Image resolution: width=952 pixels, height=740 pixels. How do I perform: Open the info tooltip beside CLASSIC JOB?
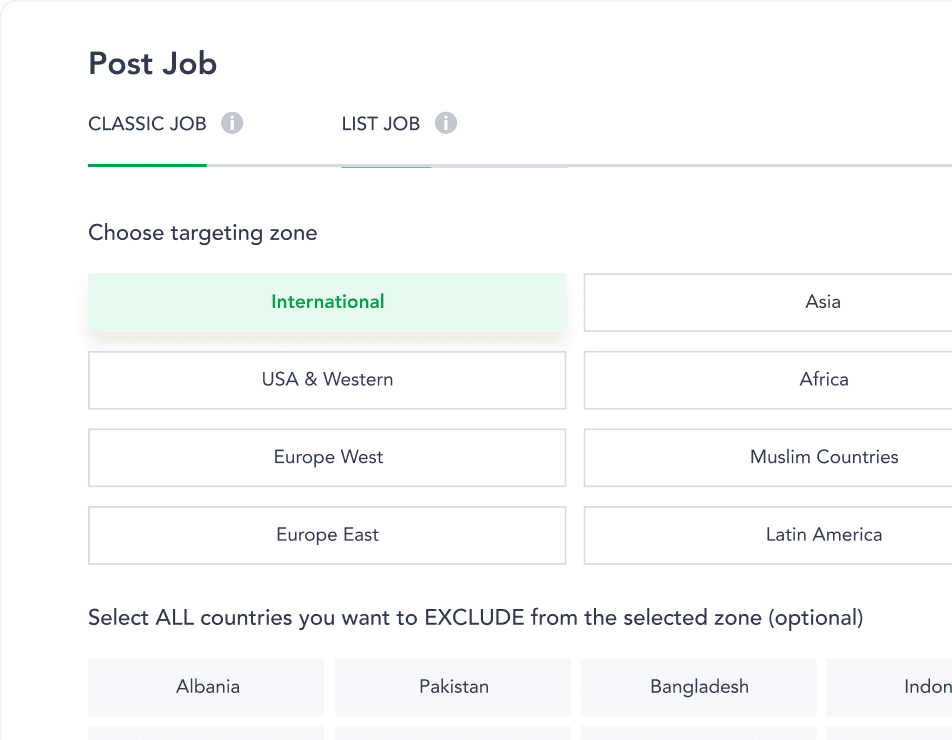[233, 123]
